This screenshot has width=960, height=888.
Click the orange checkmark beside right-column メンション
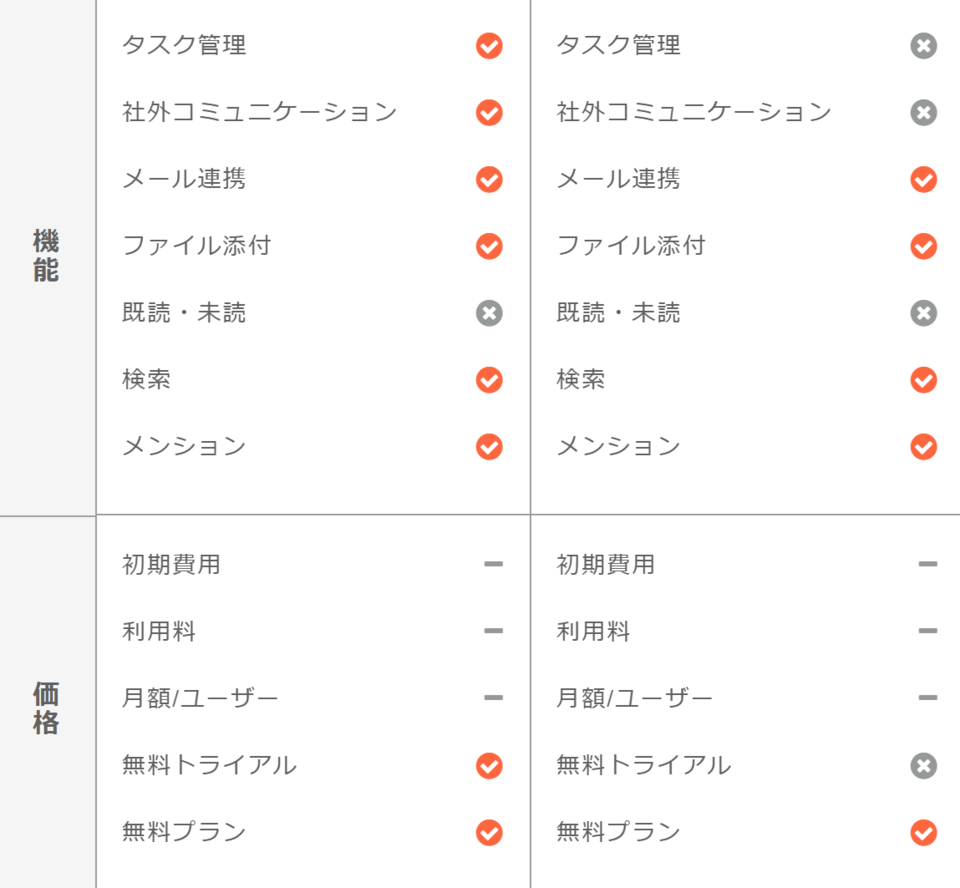coord(923,447)
